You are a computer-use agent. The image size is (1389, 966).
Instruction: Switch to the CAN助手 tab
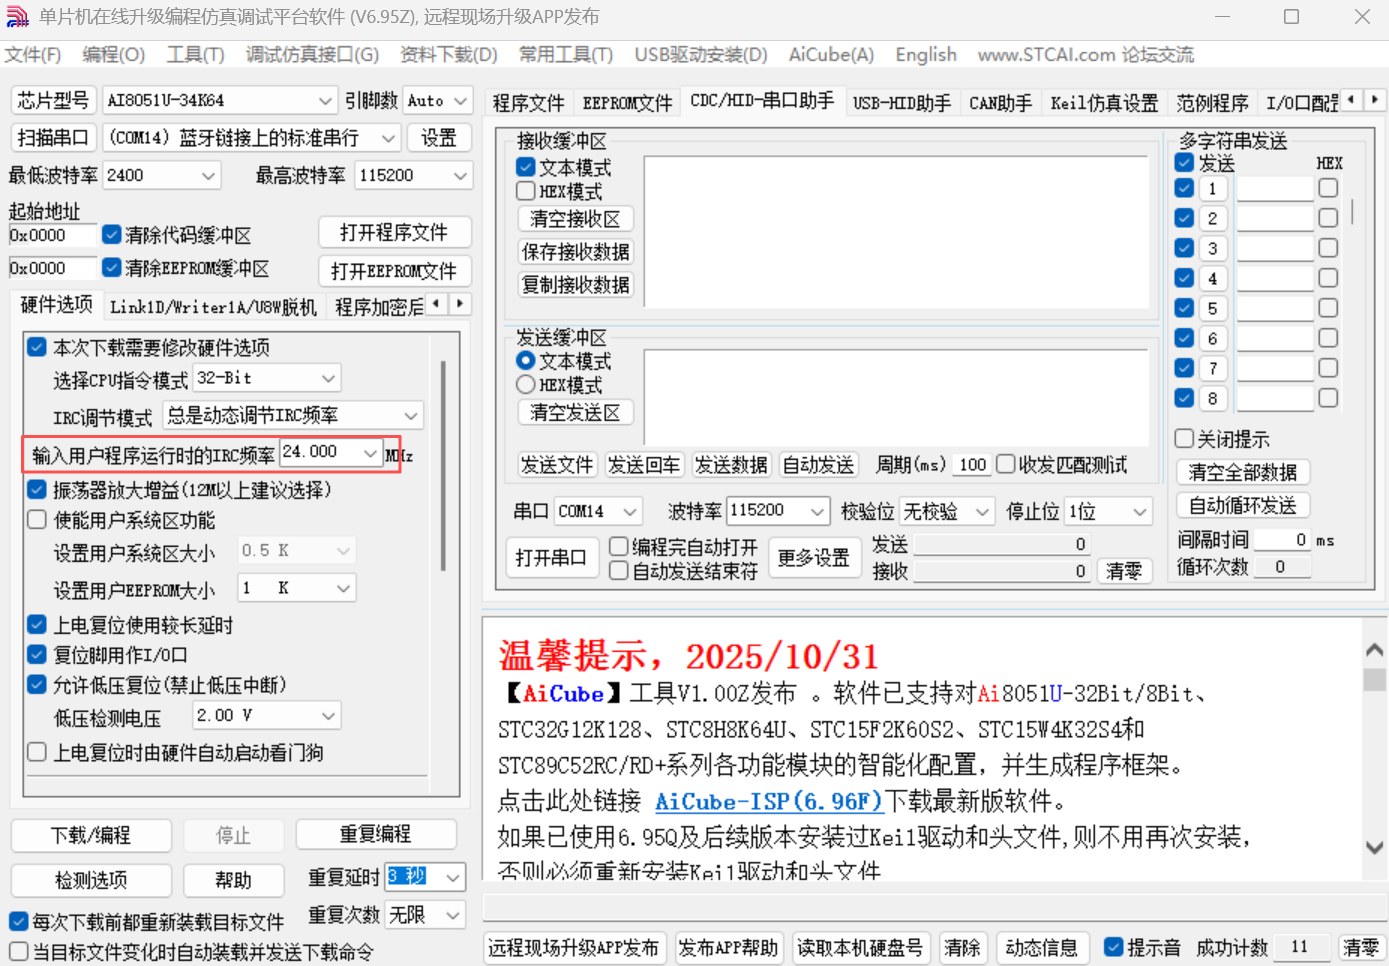click(999, 101)
